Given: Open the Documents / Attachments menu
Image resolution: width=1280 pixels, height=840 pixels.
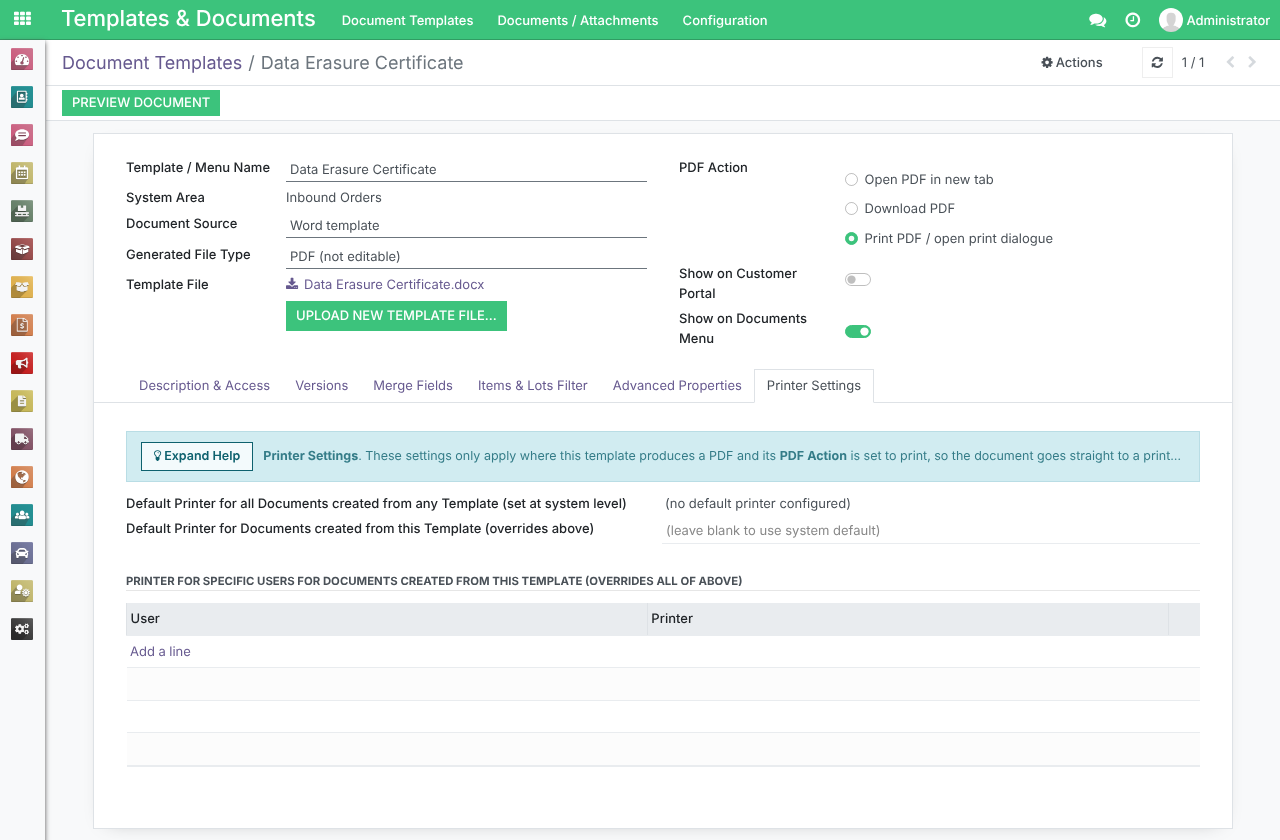Looking at the screenshot, I should (577, 20).
